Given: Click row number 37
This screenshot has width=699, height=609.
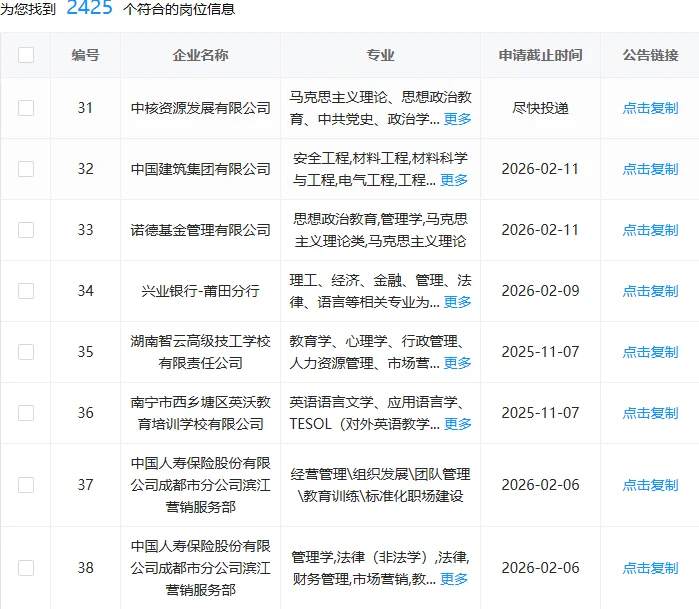Looking at the screenshot, I should pyautogui.click(x=85, y=485).
